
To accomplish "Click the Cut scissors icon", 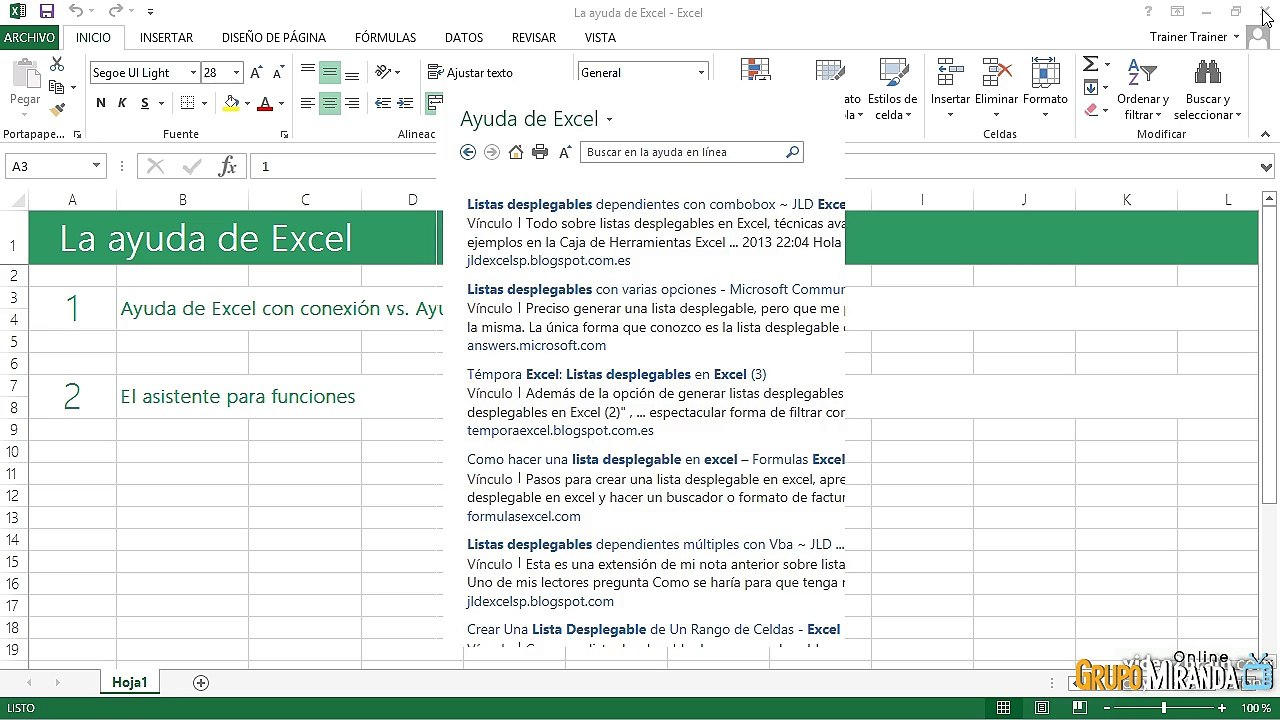I will [57, 64].
